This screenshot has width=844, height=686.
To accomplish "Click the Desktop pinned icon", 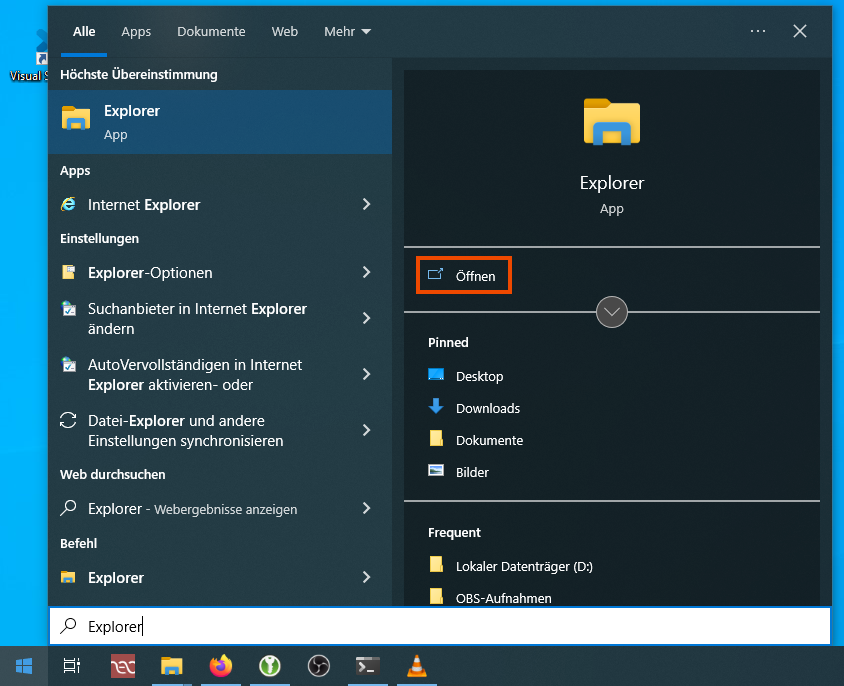I will [x=436, y=375].
